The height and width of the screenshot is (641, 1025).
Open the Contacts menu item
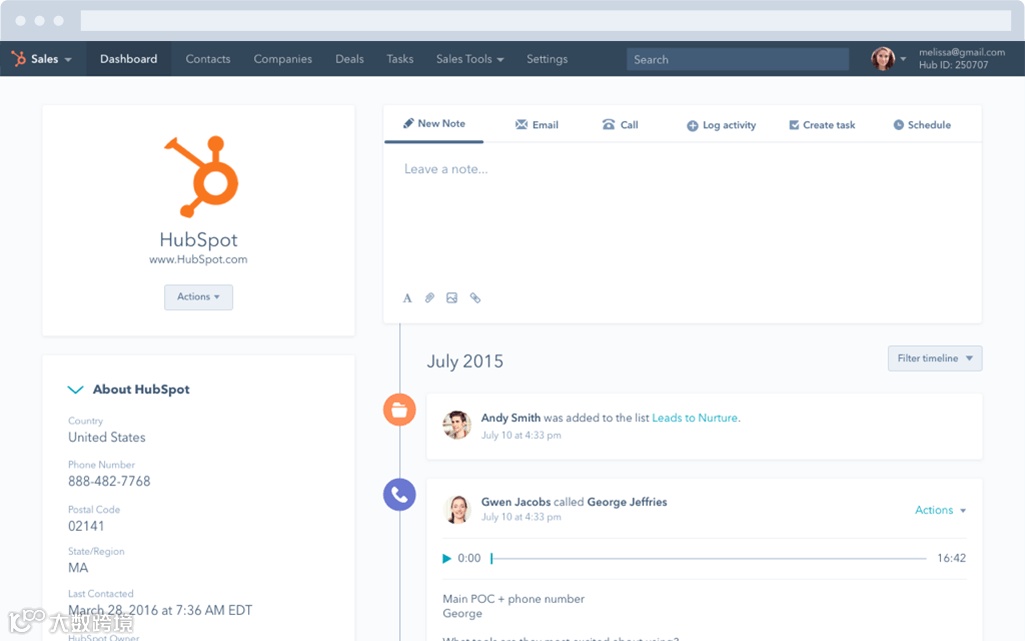point(208,59)
